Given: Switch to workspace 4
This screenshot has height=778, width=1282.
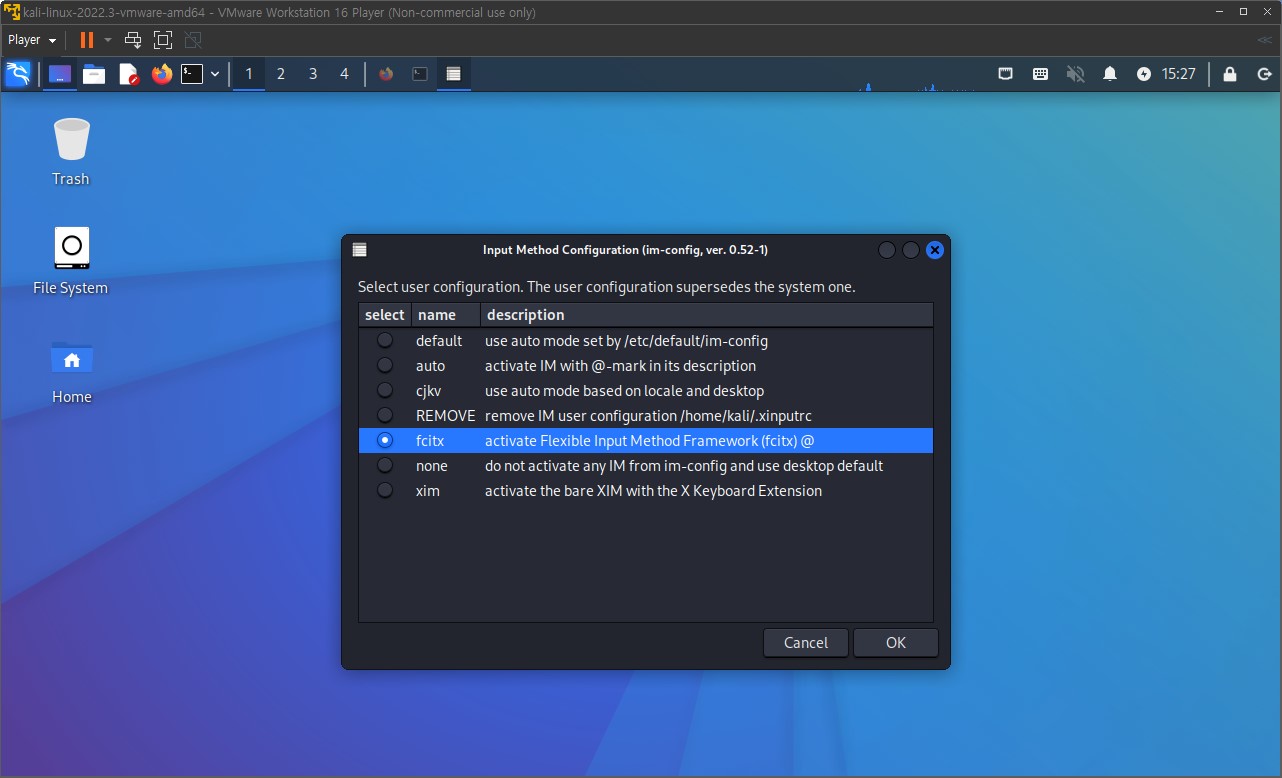Looking at the screenshot, I should coord(345,74).
